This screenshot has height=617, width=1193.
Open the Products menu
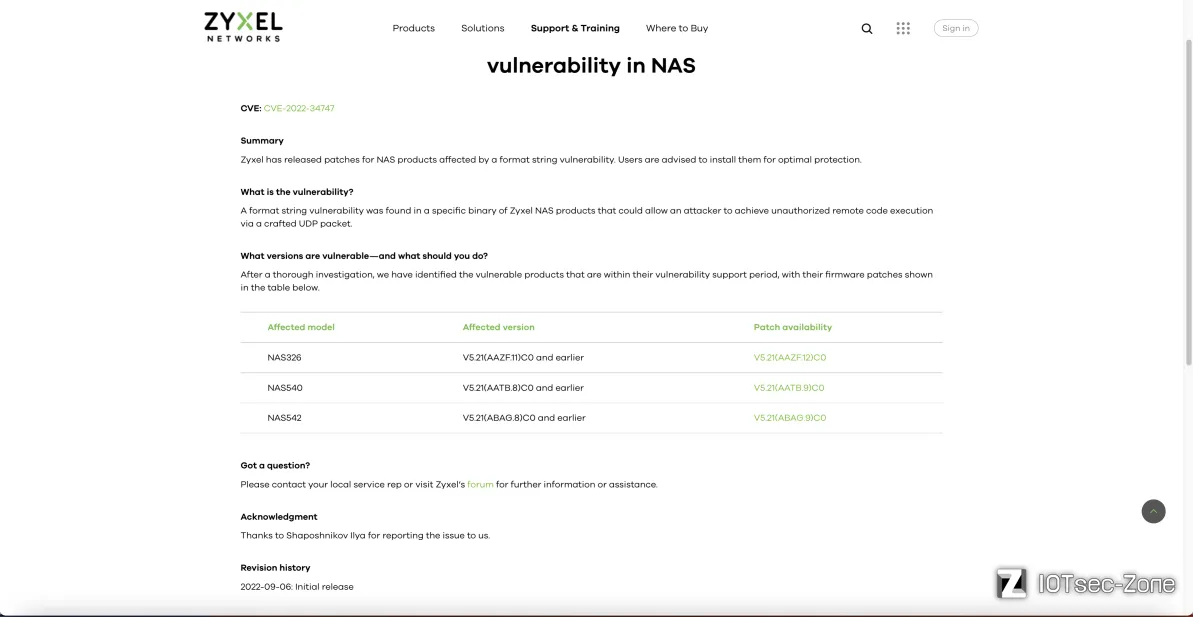pos(413,28)
